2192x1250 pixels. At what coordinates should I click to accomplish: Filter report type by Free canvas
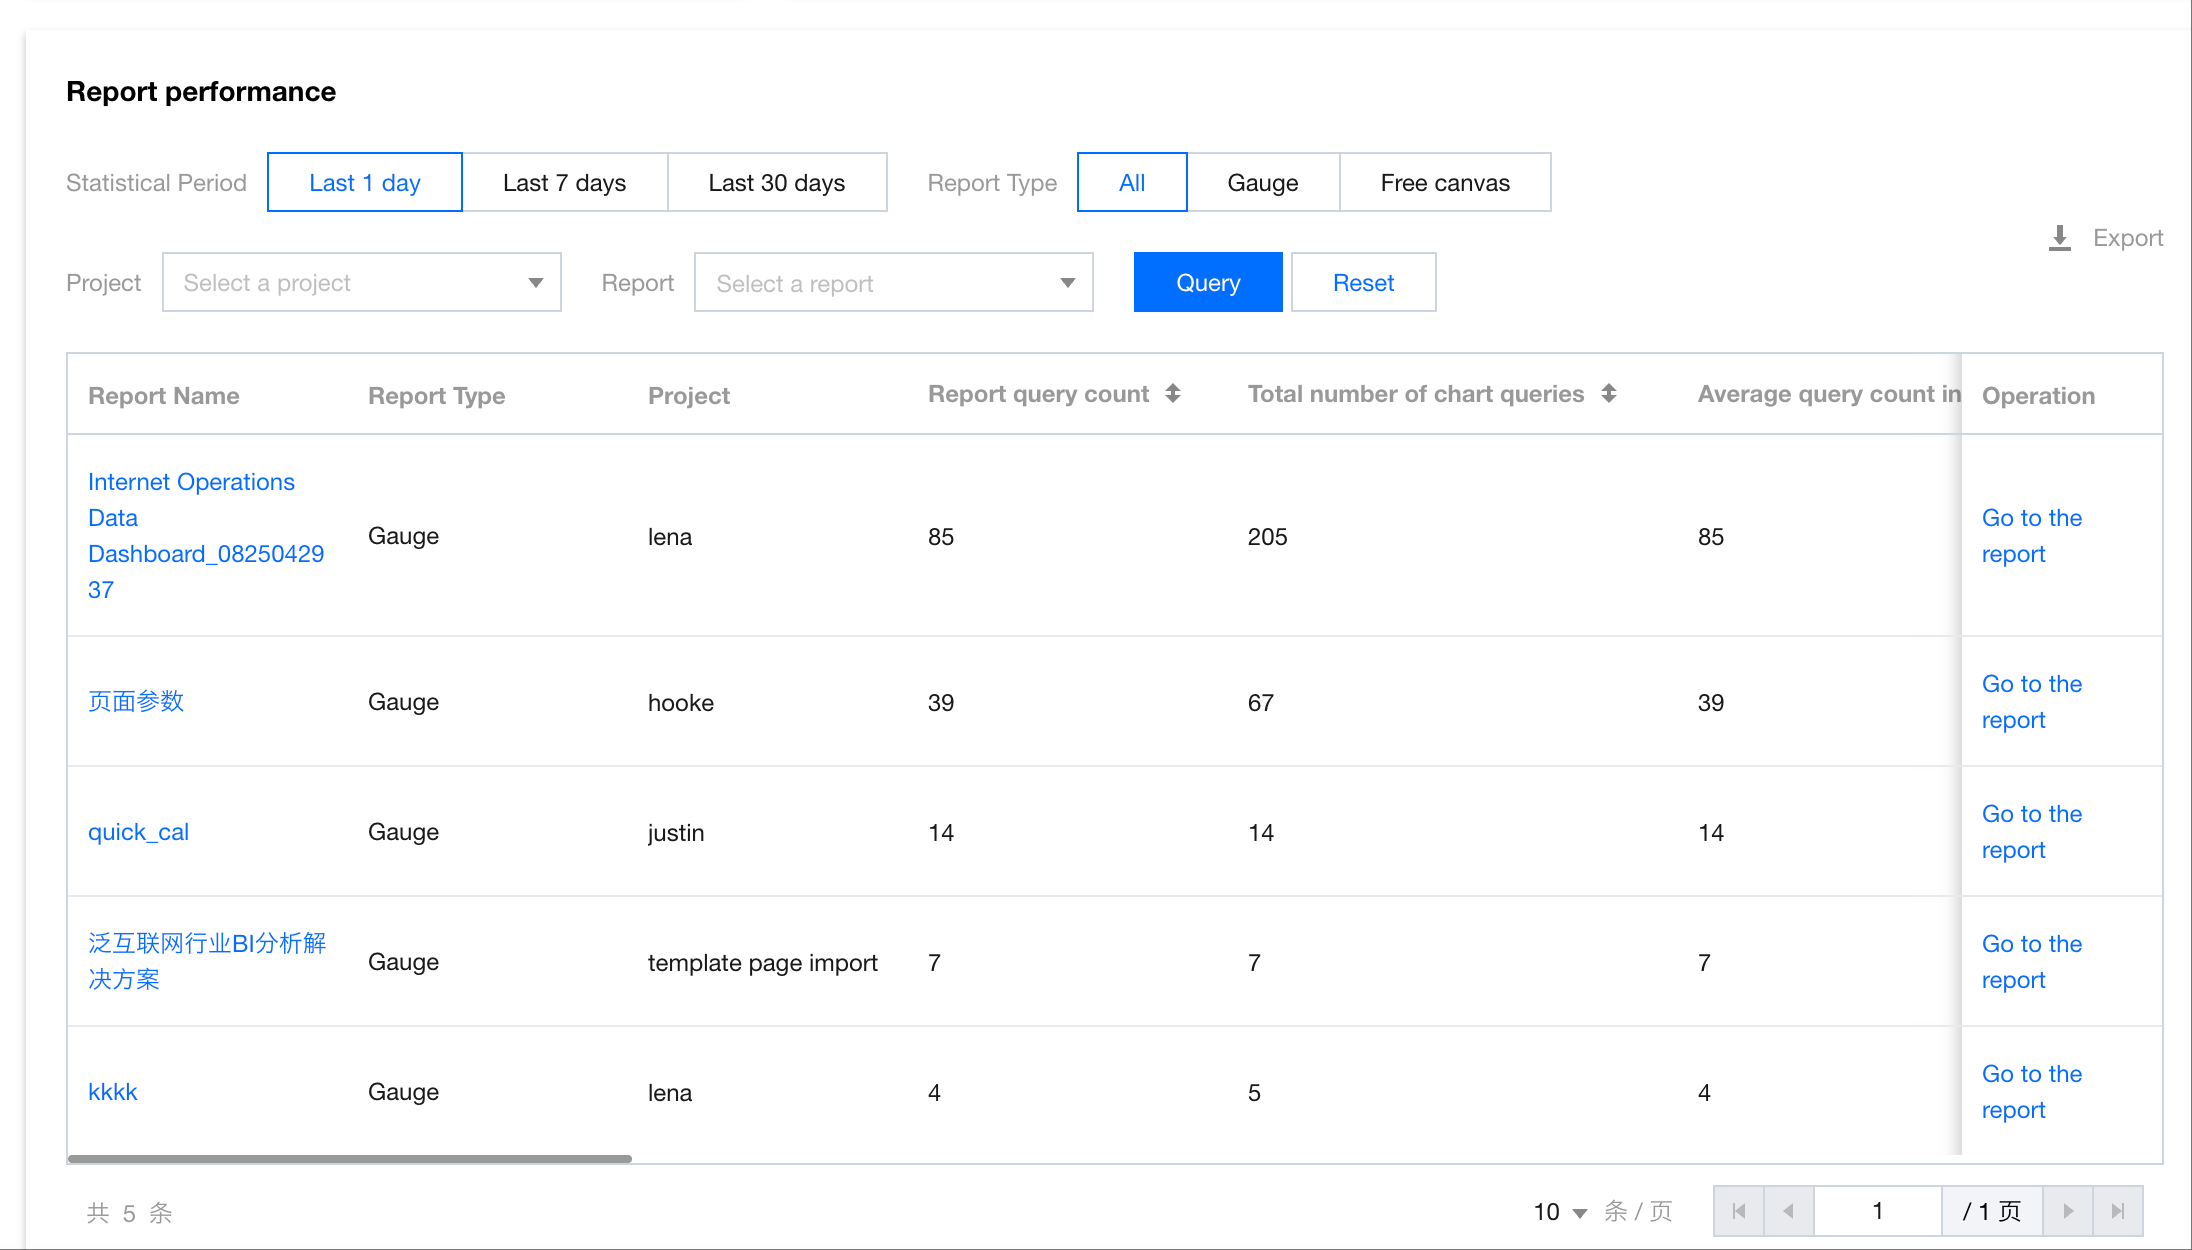[1444, 183]
